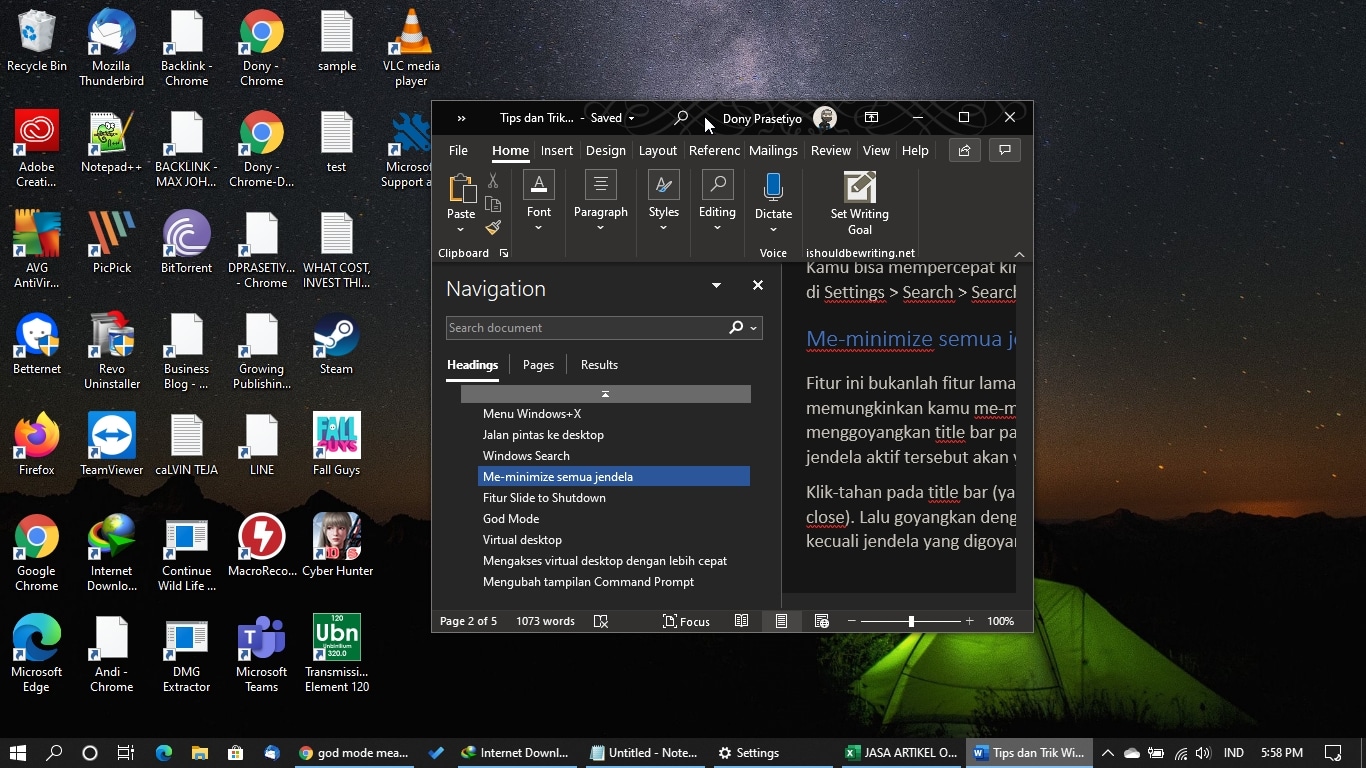Collapse the ribbon with the chevron
Image resolution: width=1366 pixels, height=768 pixels.
point(1019,254)
